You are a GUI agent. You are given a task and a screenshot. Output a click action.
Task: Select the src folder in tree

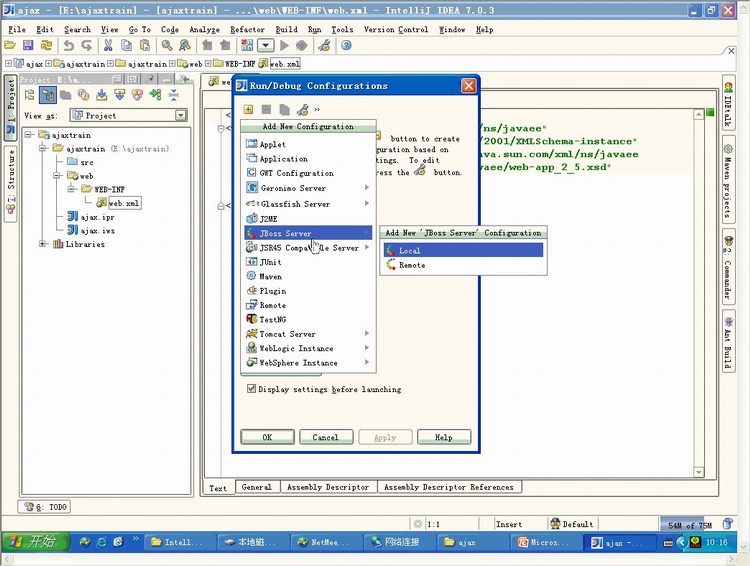(x=80, y=162)
